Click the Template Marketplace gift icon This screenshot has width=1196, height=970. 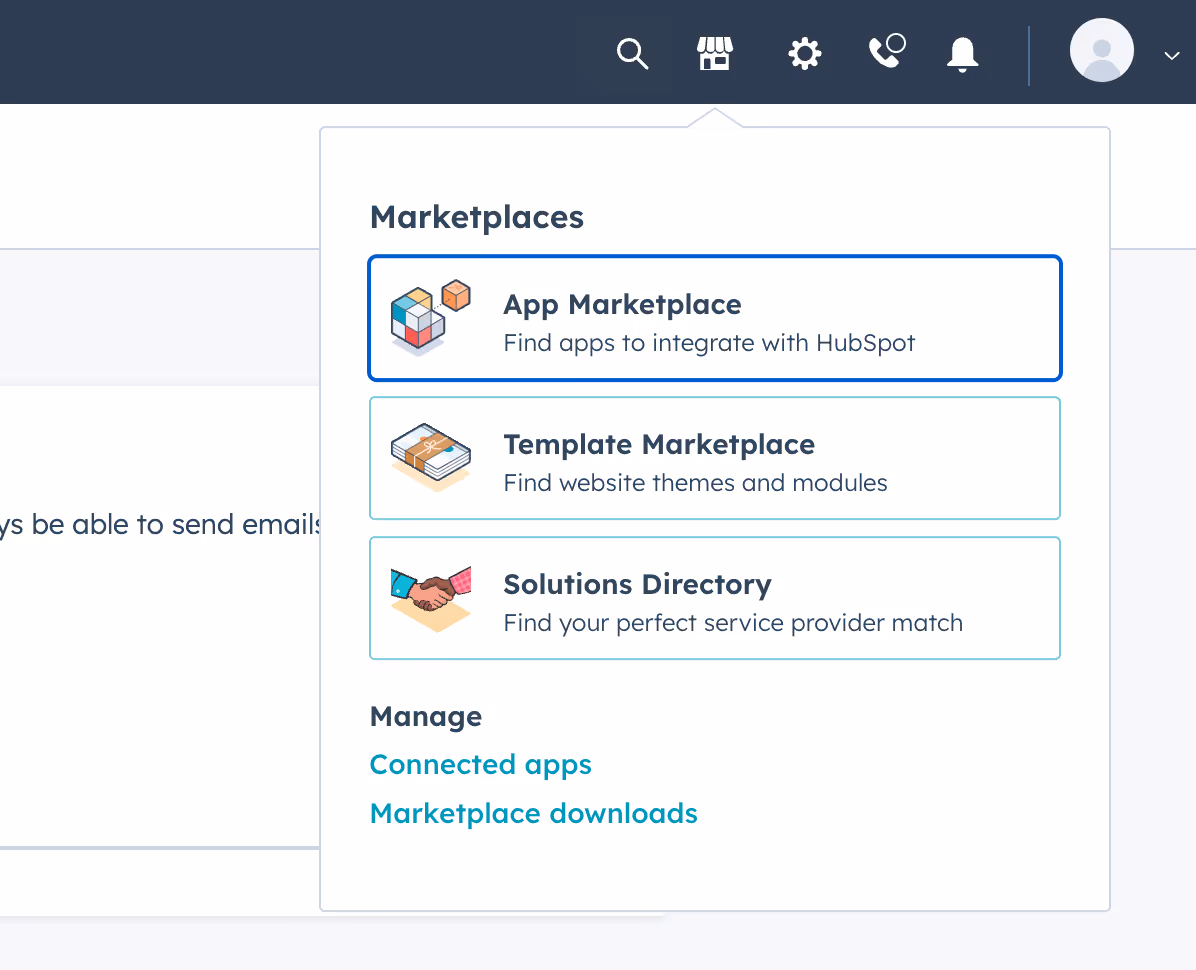tap(430, 458)
